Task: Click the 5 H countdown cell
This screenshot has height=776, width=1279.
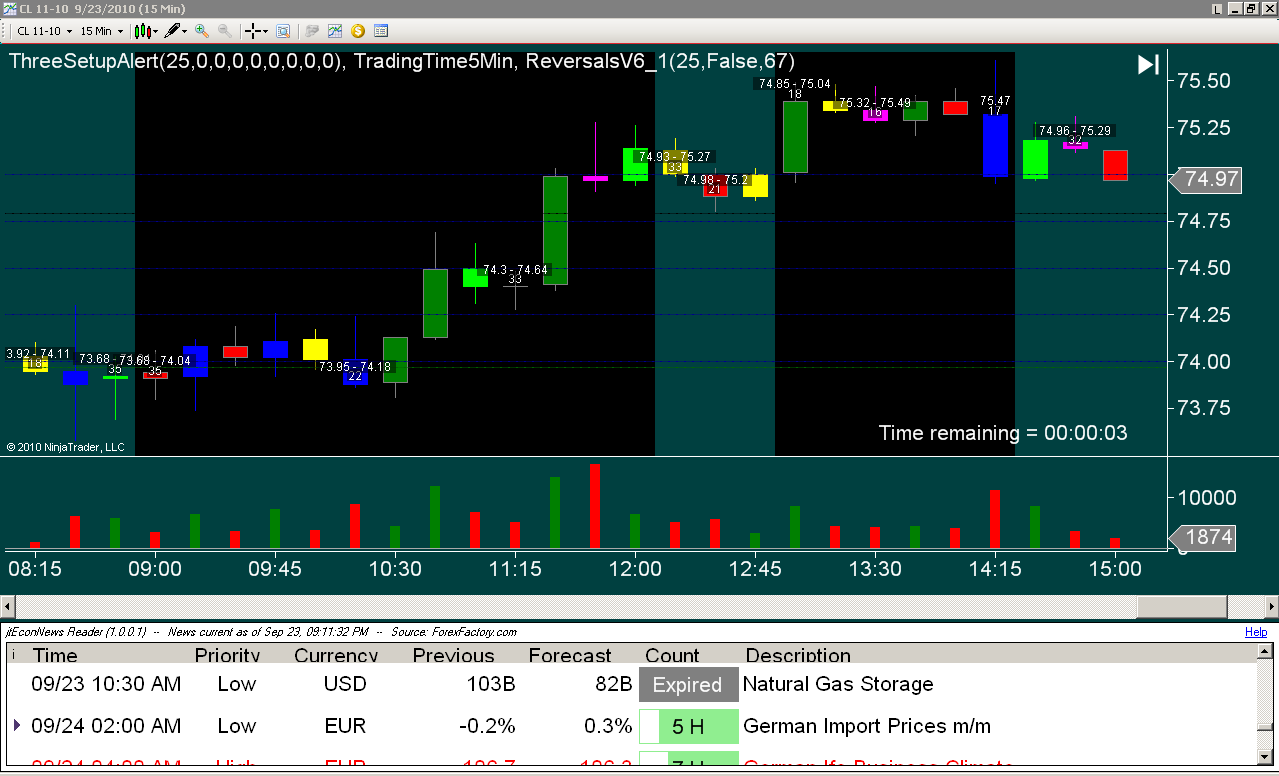Action: point(688,726)
